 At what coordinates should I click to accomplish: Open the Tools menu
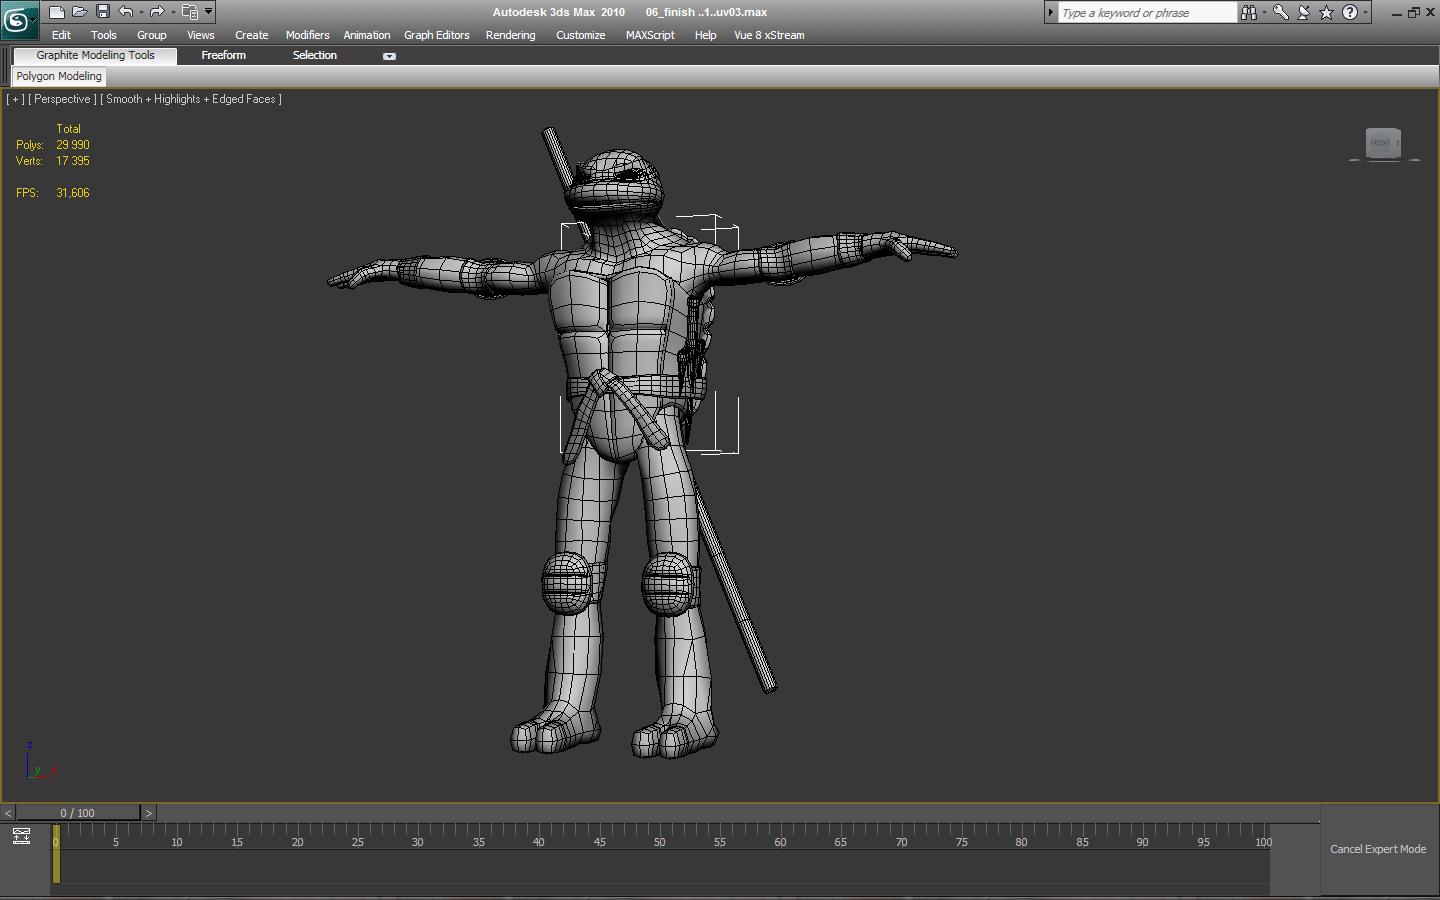104,35
